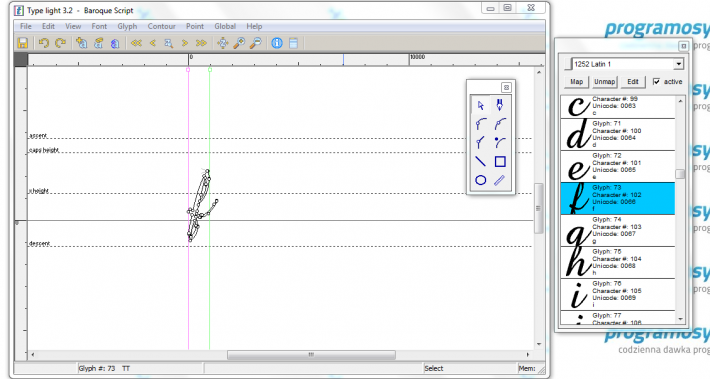Select the Line tool in the toolbox
Image resolution: width=710 pixels, height=379 pixels.
[x=481, y=161]
